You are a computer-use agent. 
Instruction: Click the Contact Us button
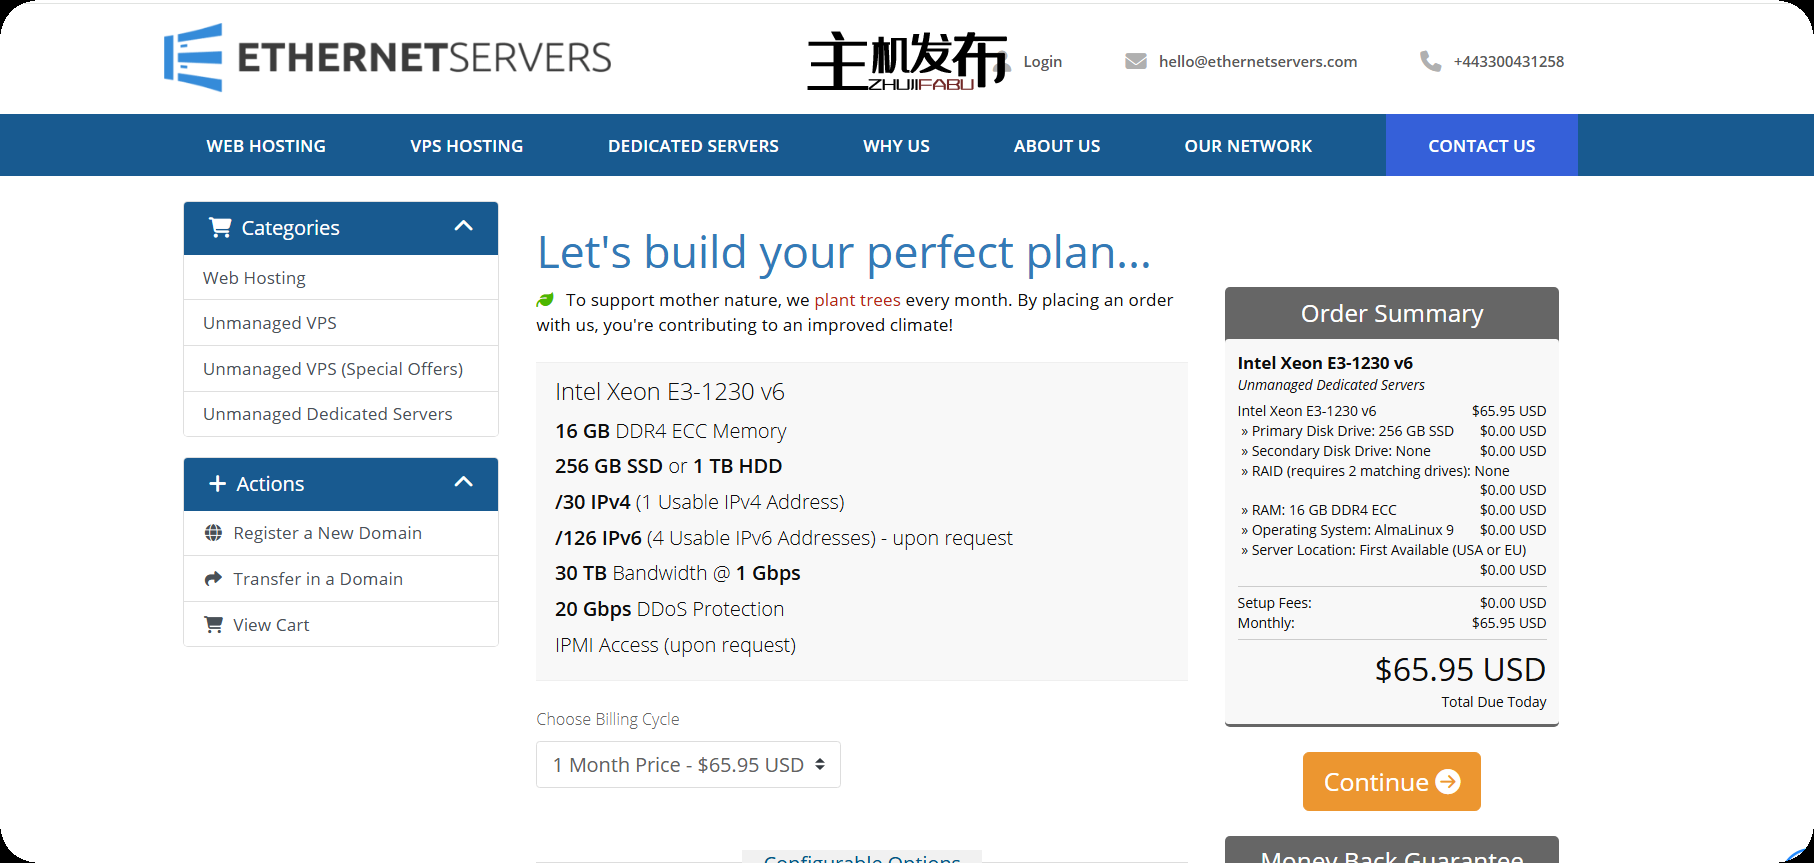(x=1481, y=146)
